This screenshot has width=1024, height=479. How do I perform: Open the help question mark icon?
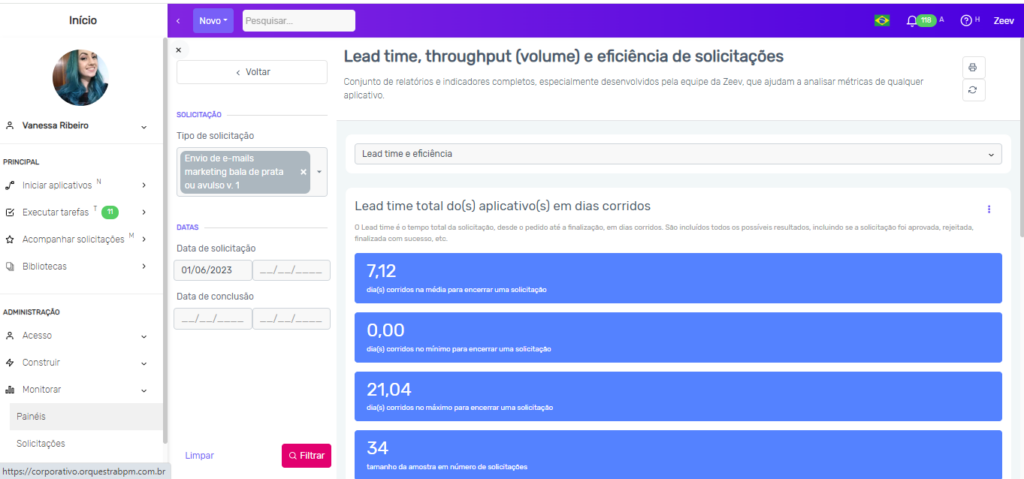[x=965, y=21]
